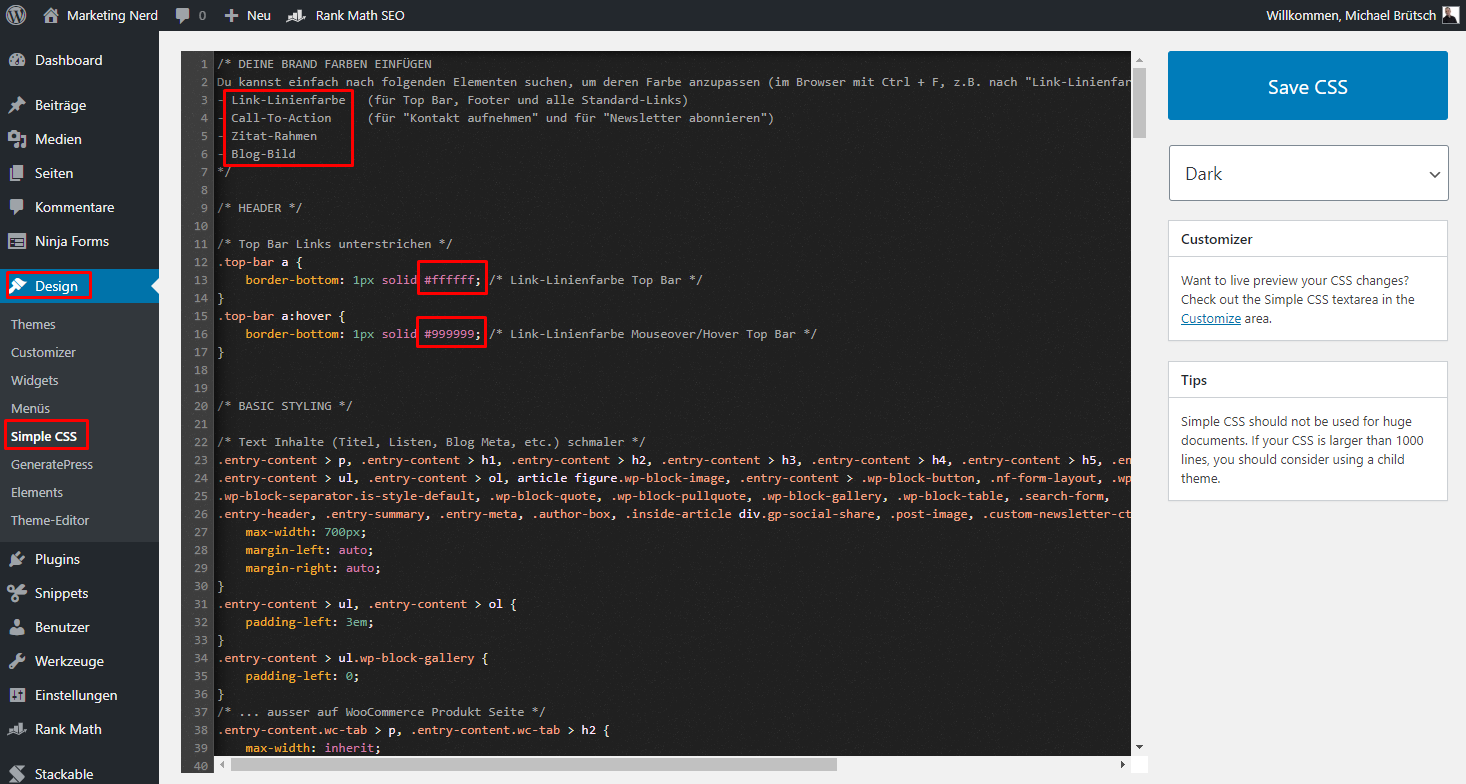Open the Menüs submenu item
This screenshot has width=1466, height=784.
point(30,408)
